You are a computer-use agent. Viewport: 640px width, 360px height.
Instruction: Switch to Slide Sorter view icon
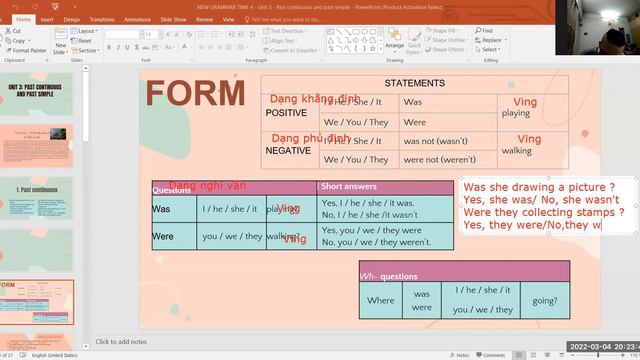(x=533, y=355)
